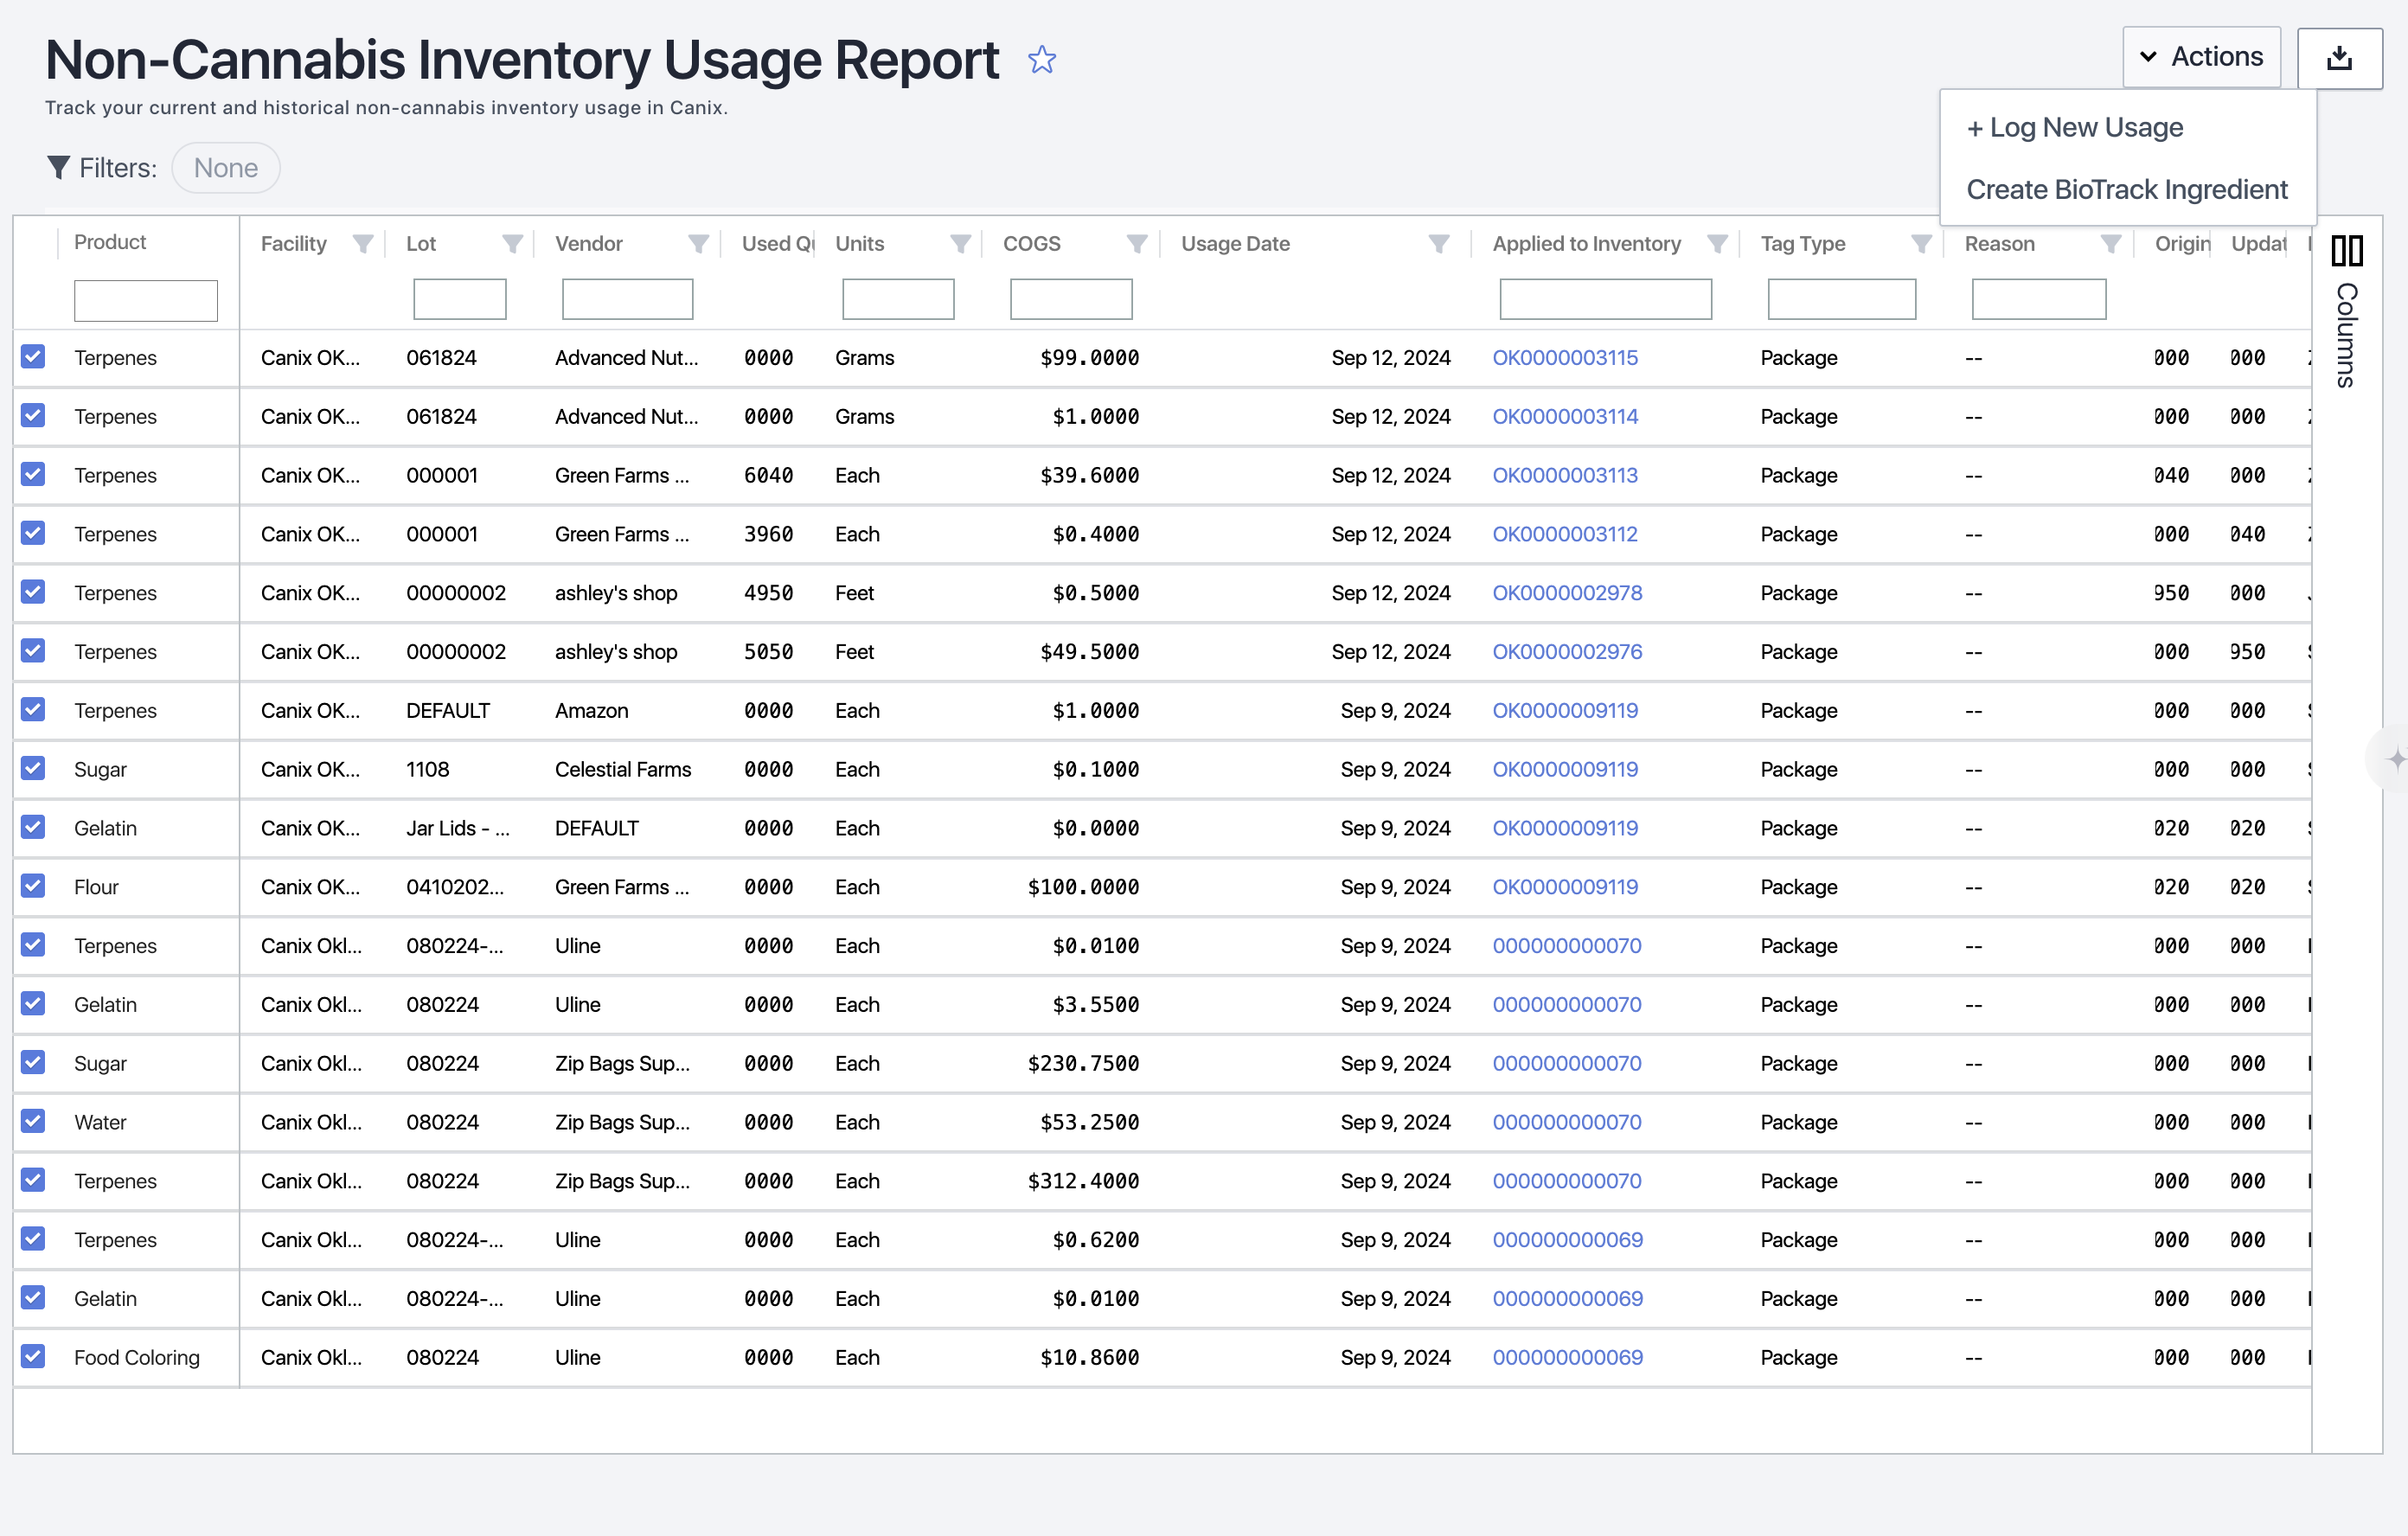The height and width of the screenshot is (1536, 2408).
Task: Uncheck the Flour row checkbox
Action: click(33, 886)
